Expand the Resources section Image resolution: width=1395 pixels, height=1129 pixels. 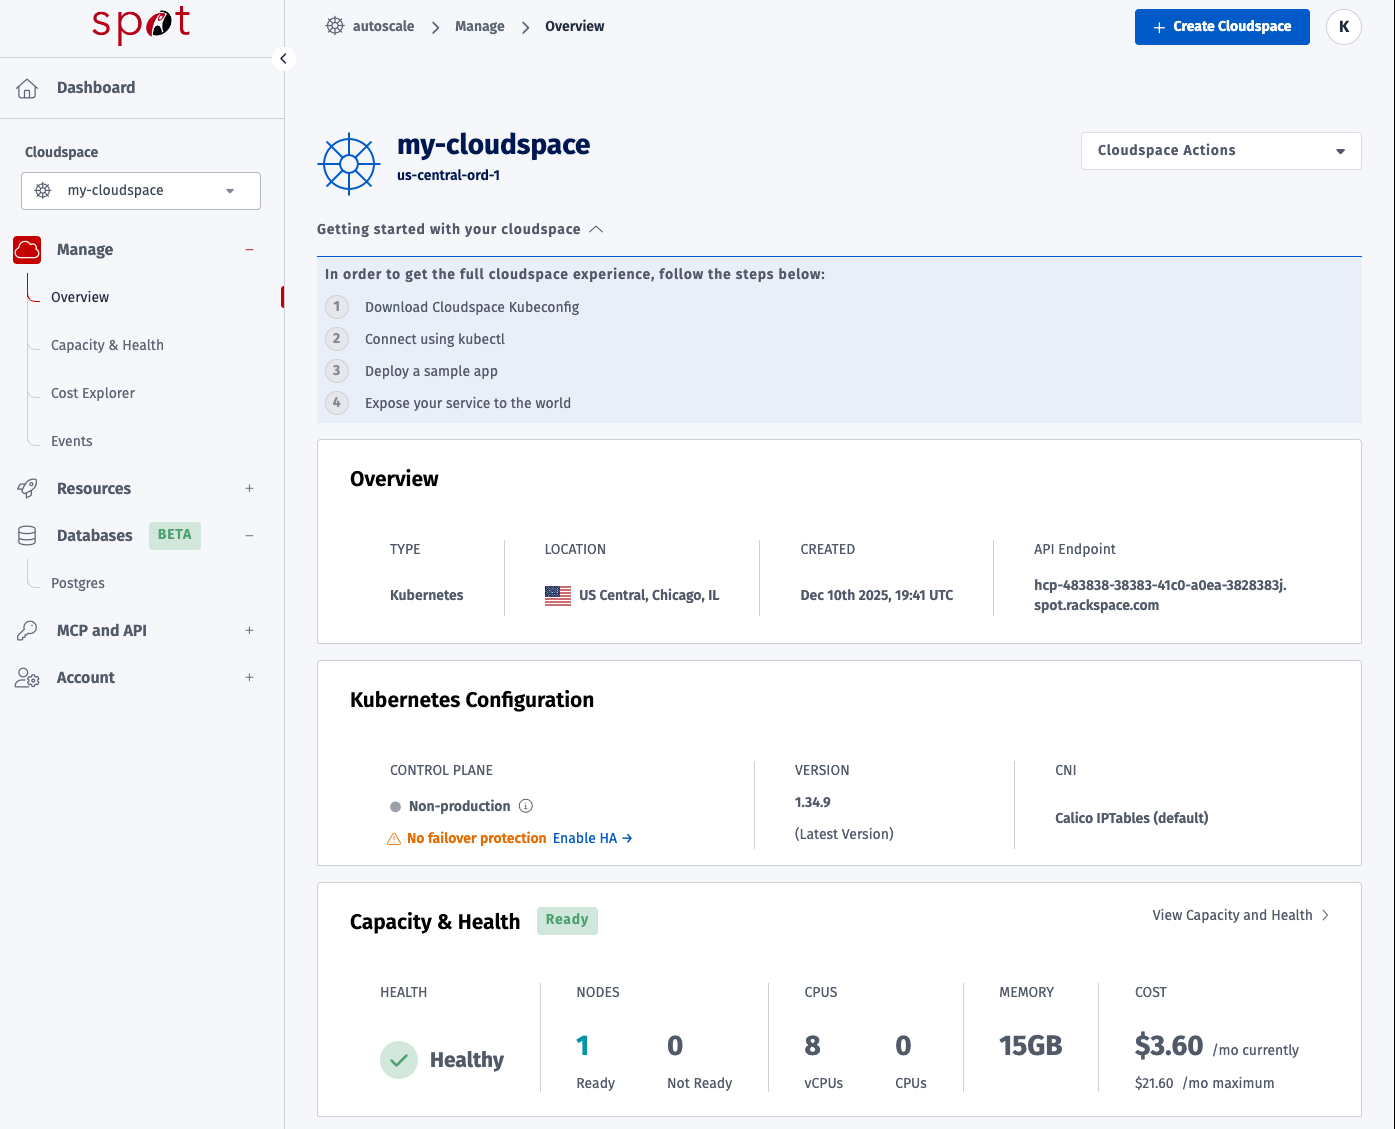tap(250, 488)
